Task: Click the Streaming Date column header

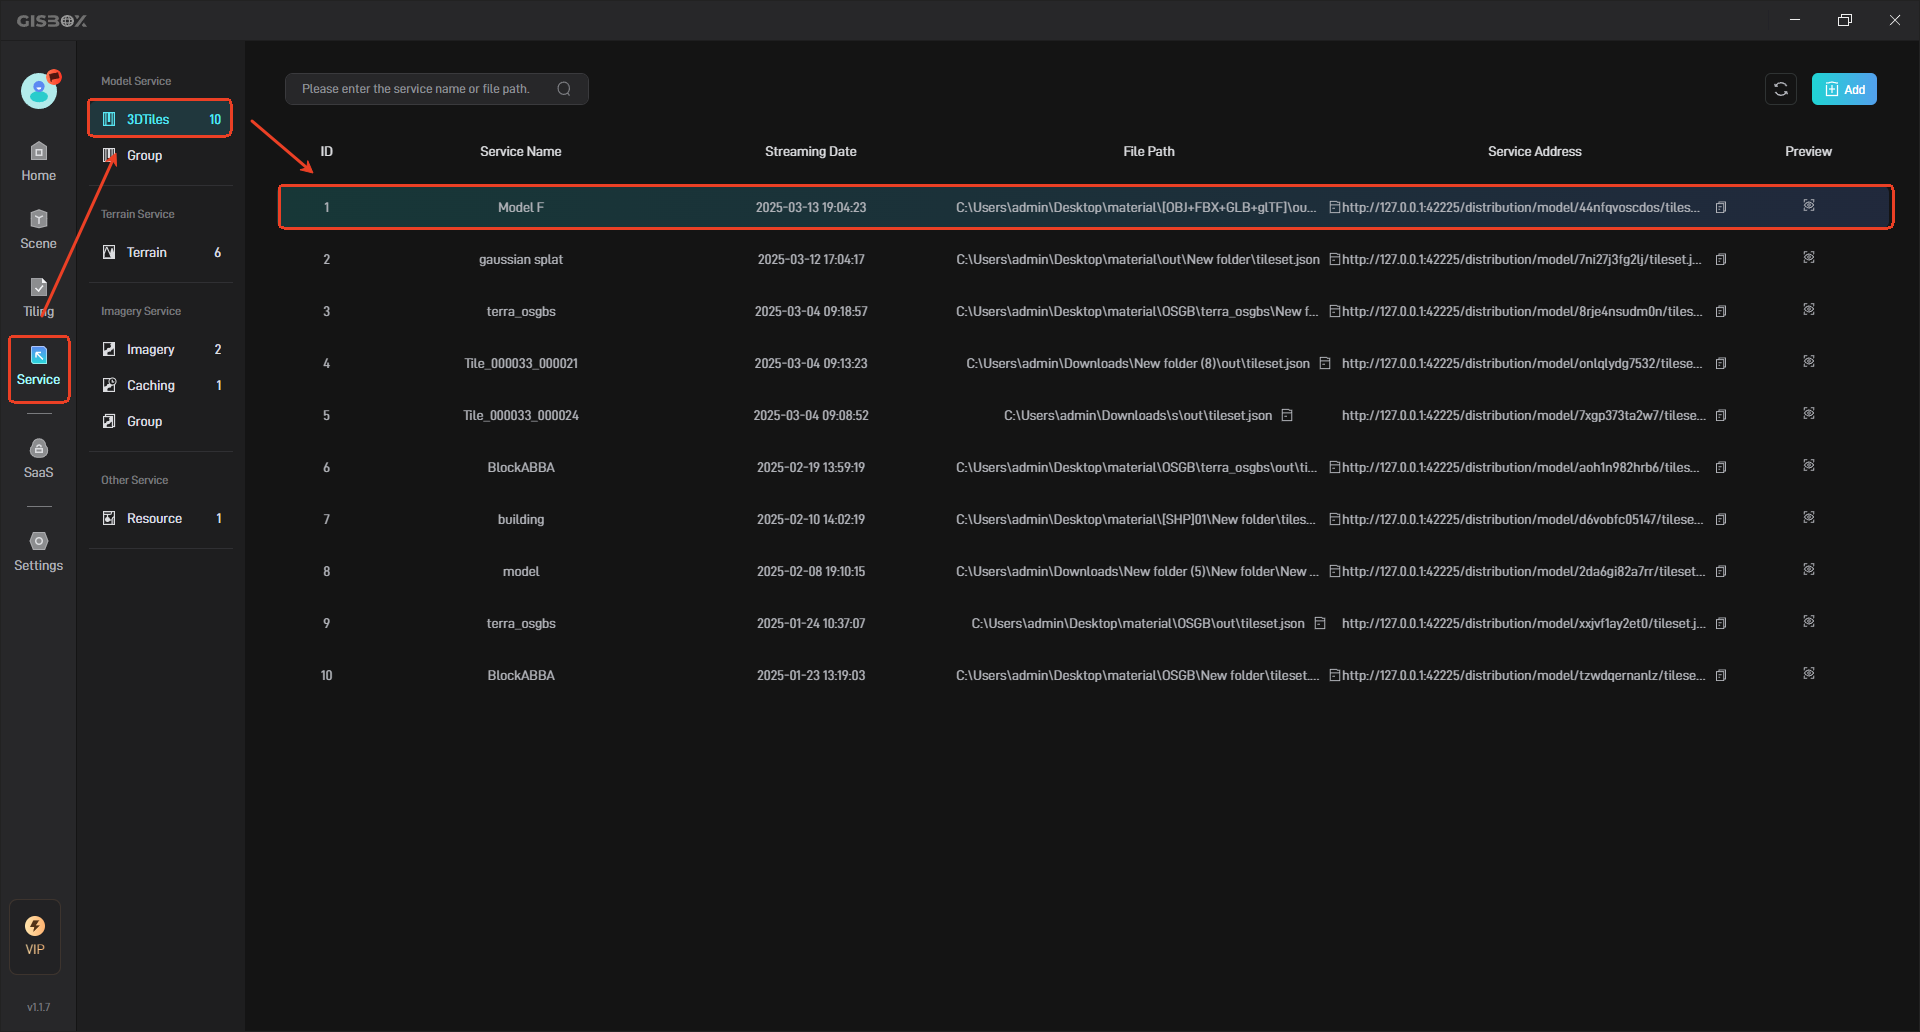Action: pyautogui.click(x=811, y=152)
